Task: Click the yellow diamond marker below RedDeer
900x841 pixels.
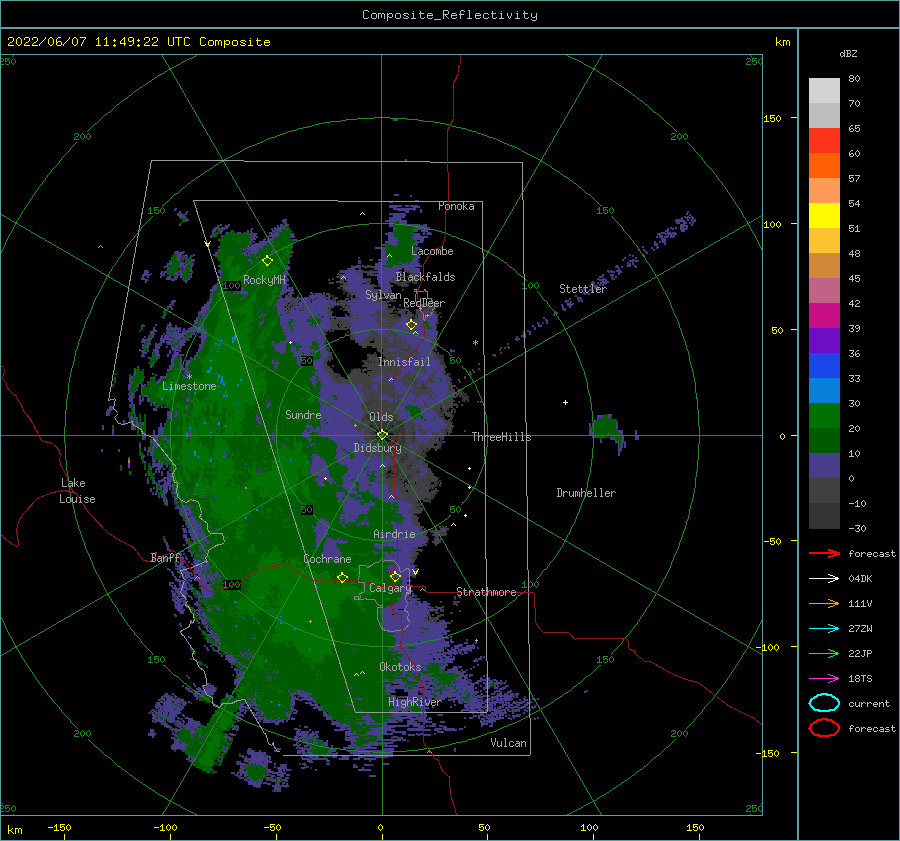Action: 411,325
